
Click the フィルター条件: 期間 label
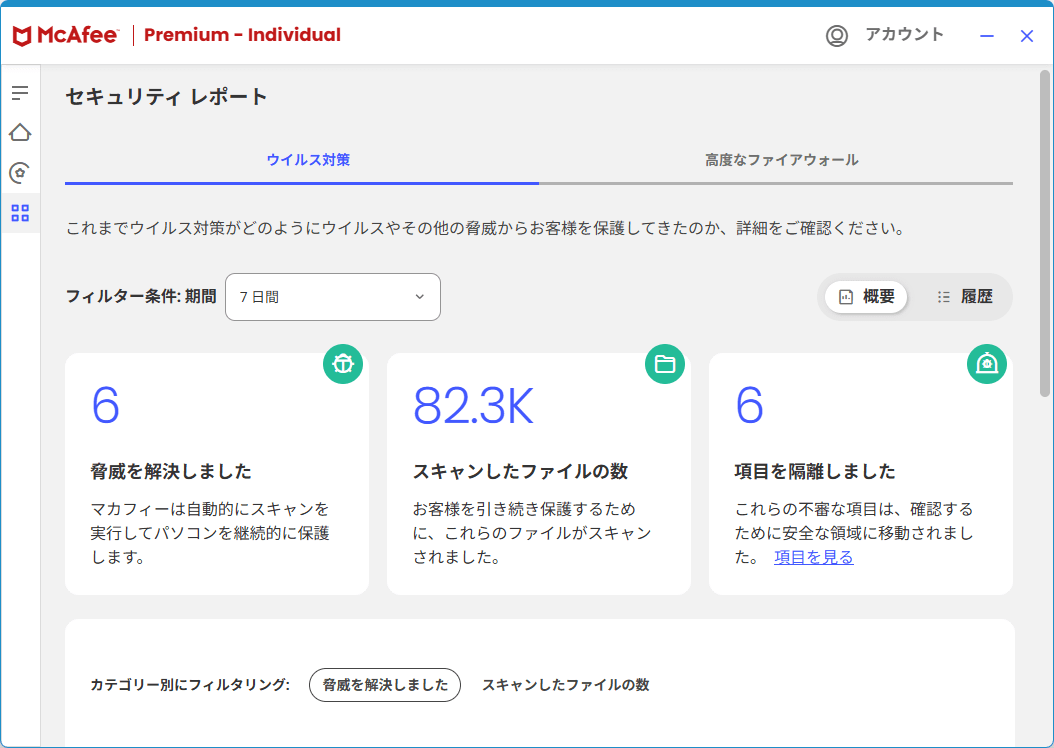tap(141, 296)
